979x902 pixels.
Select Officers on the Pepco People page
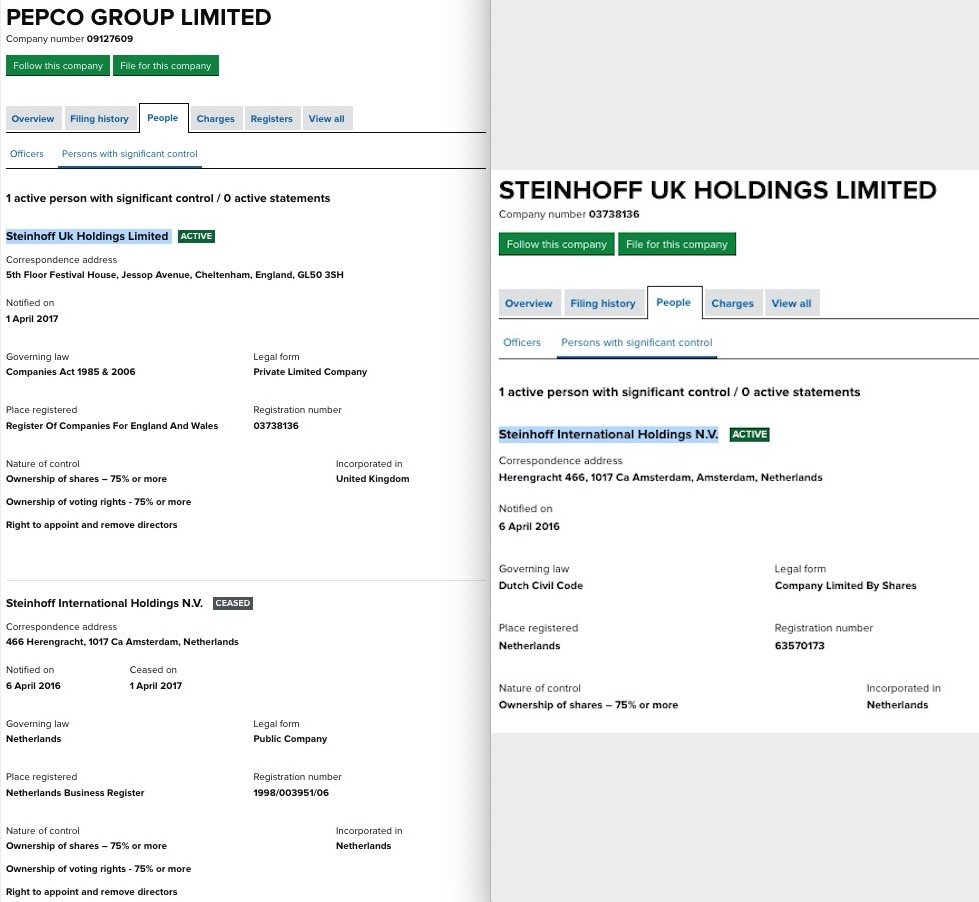pos(26,153)
